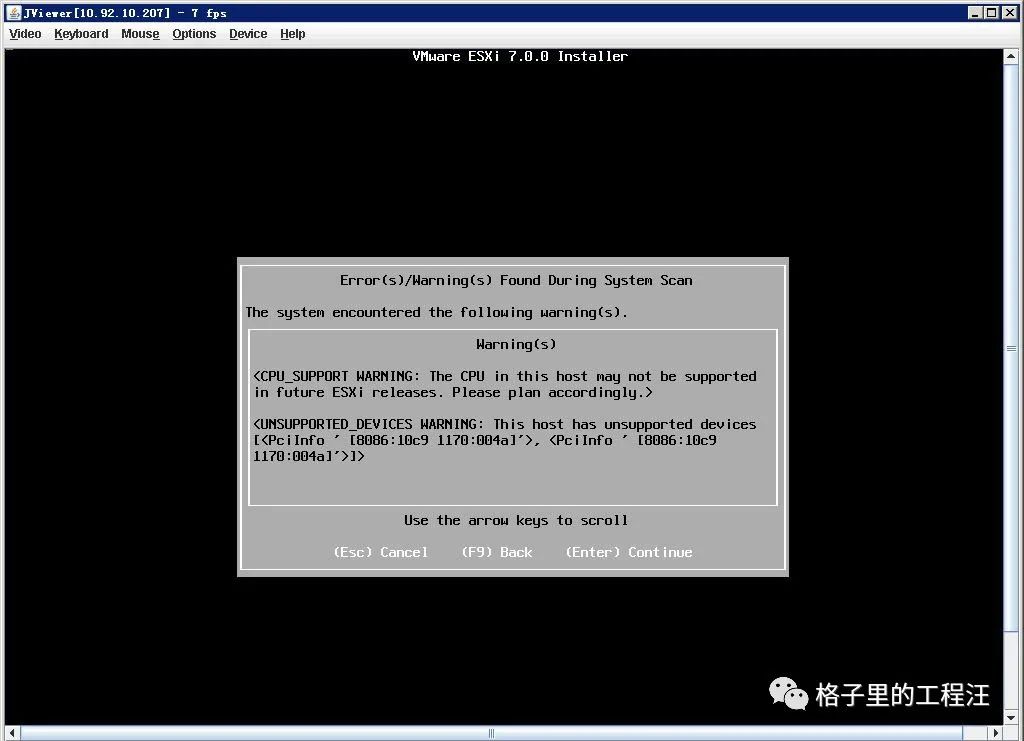
Task: Click the horizontal scrollbar right arrow
Action: coord(996,733)
